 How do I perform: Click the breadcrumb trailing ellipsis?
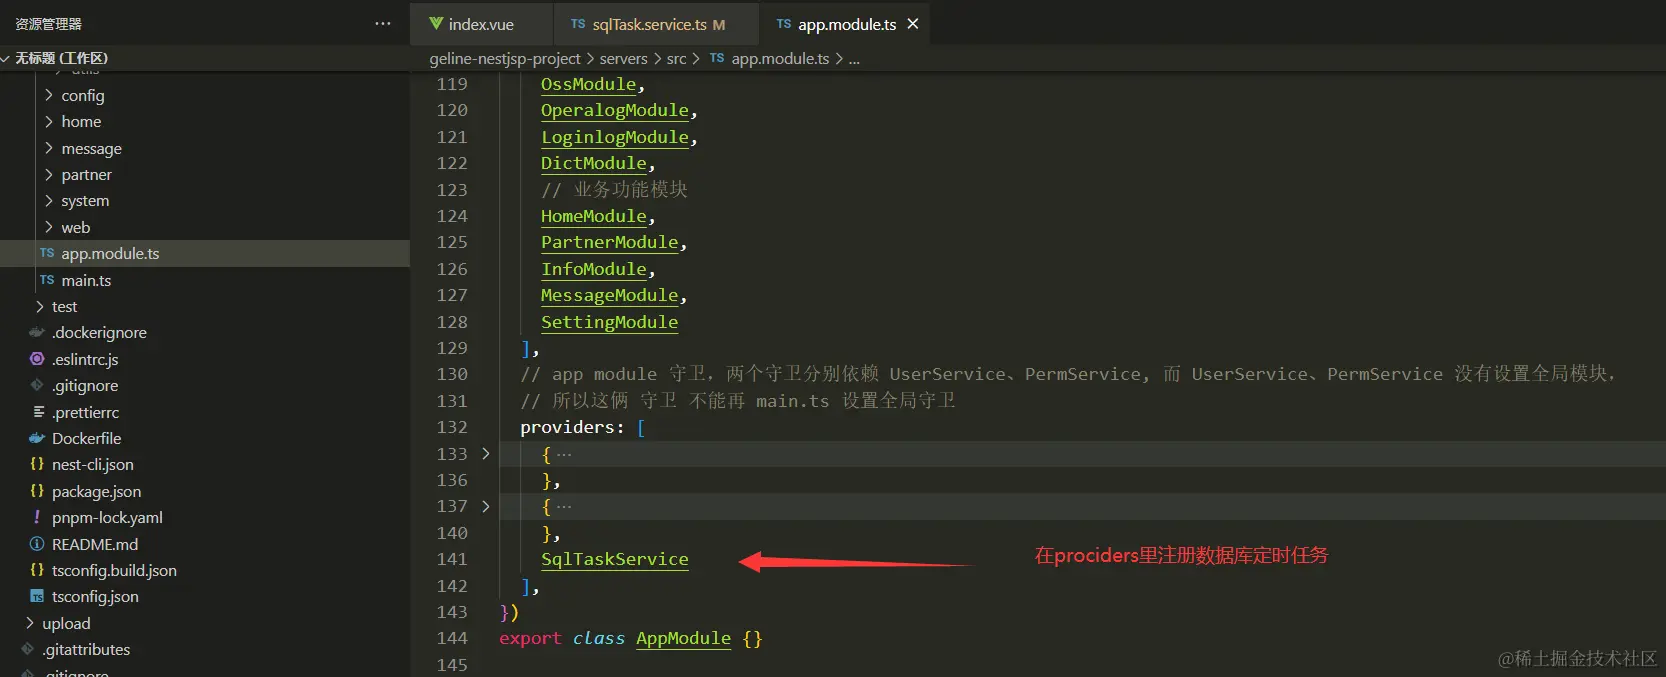(854, 59)
